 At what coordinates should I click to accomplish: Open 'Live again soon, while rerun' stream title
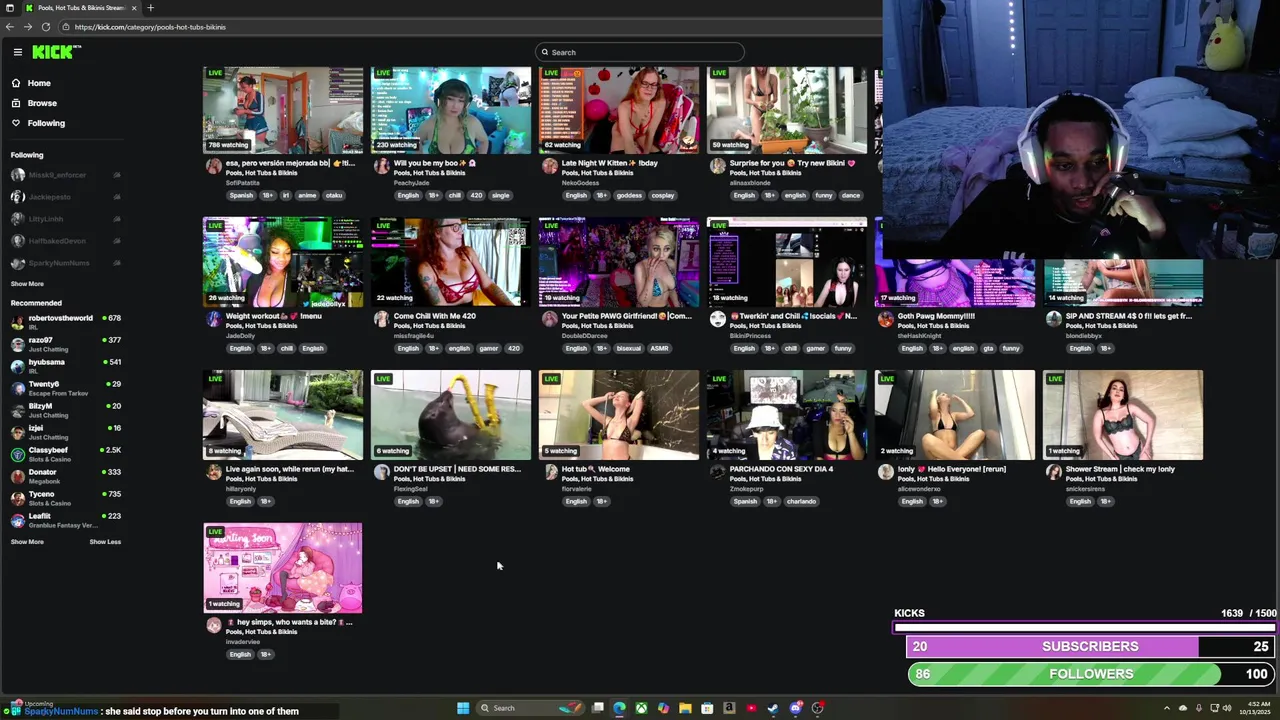(x=290, y=469)
